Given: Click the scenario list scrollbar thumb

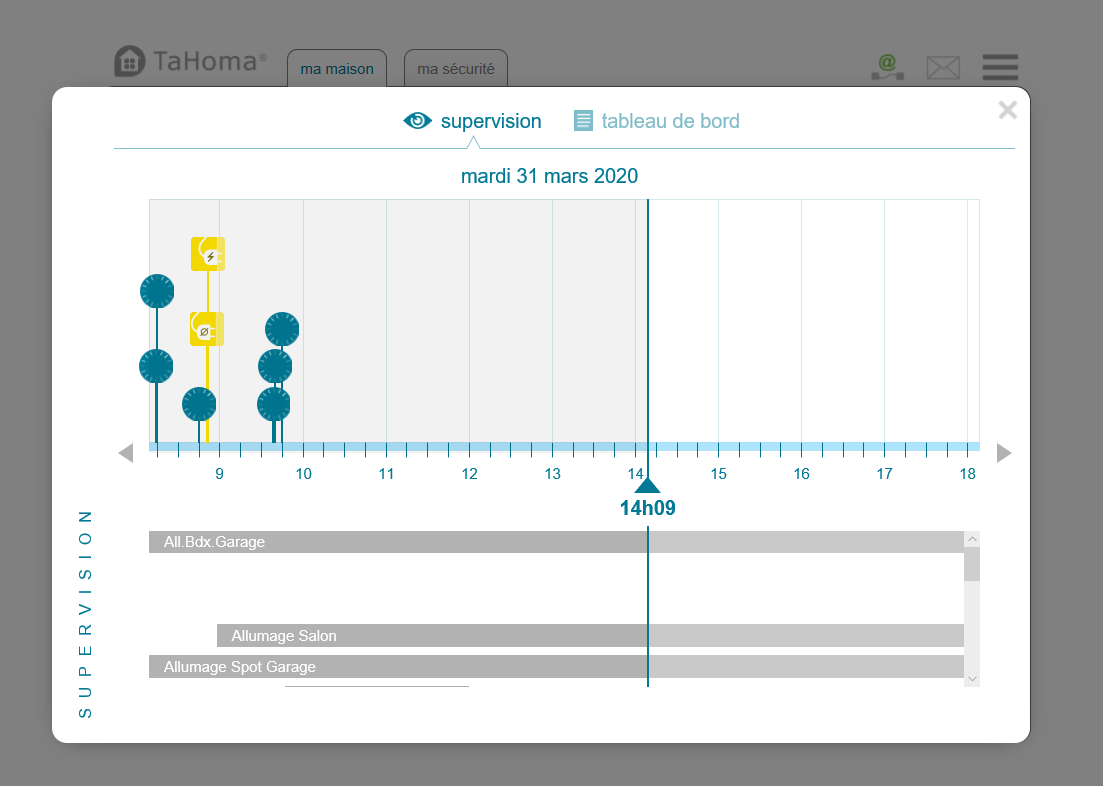Looking at the screenshot, I should click(x=972, y=564).
